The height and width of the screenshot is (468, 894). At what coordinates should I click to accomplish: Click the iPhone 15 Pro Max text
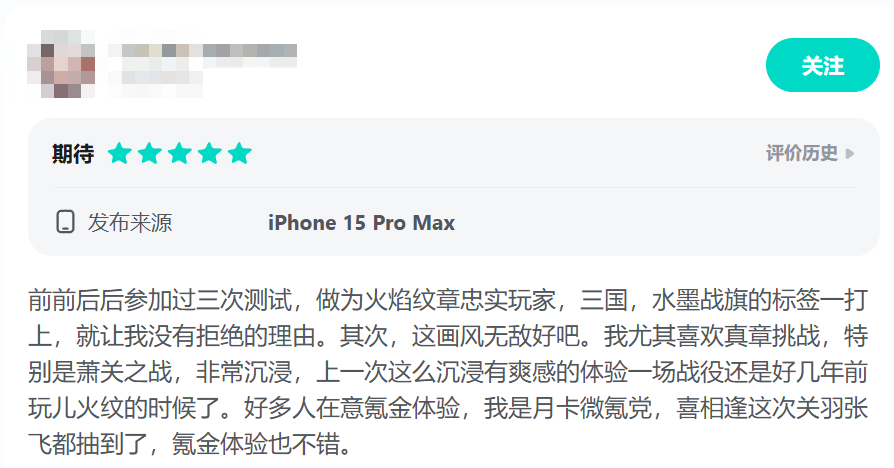tap(361, 222)
